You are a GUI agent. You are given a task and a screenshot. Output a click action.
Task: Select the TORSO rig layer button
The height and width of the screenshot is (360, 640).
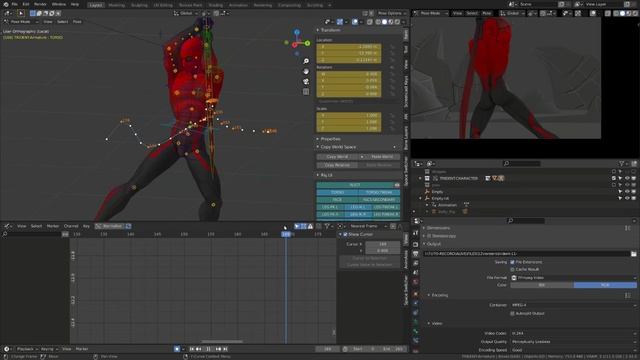point(337,192)
